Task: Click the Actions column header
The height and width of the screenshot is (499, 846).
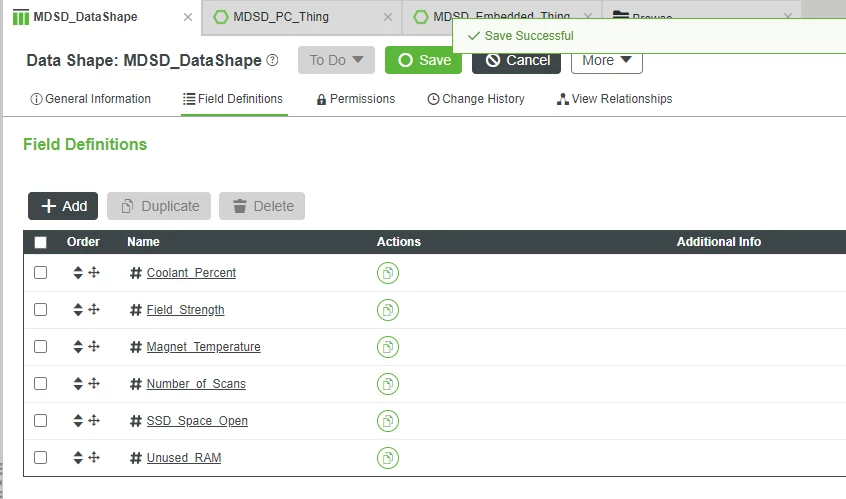Action: click(x=399, y=242)
